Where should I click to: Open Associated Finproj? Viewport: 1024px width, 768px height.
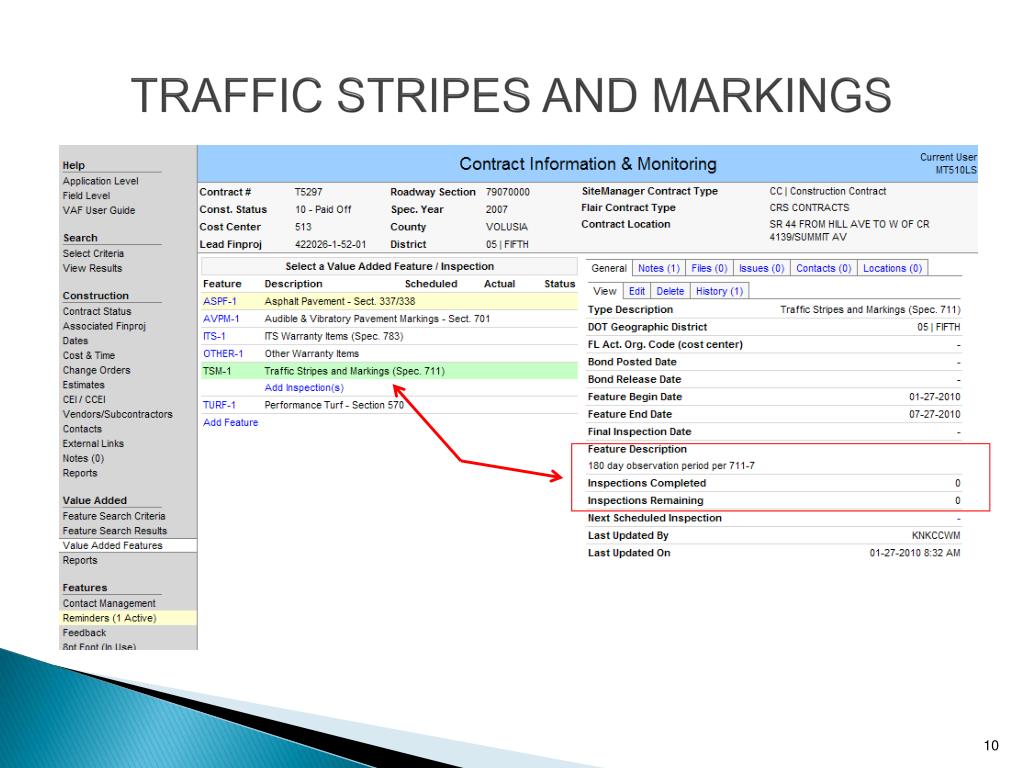pyautogui.click(x=104, y=326)
